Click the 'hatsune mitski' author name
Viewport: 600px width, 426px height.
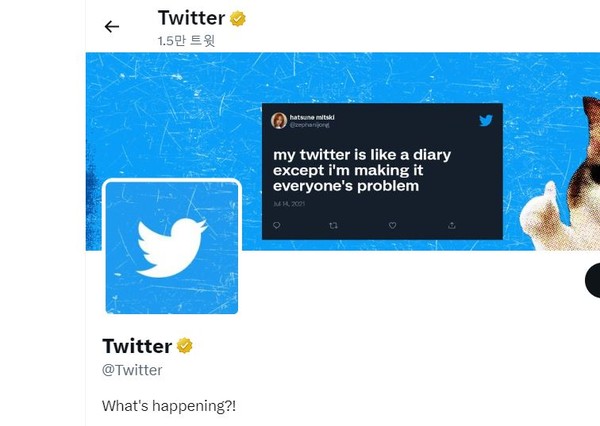(312, 117)
